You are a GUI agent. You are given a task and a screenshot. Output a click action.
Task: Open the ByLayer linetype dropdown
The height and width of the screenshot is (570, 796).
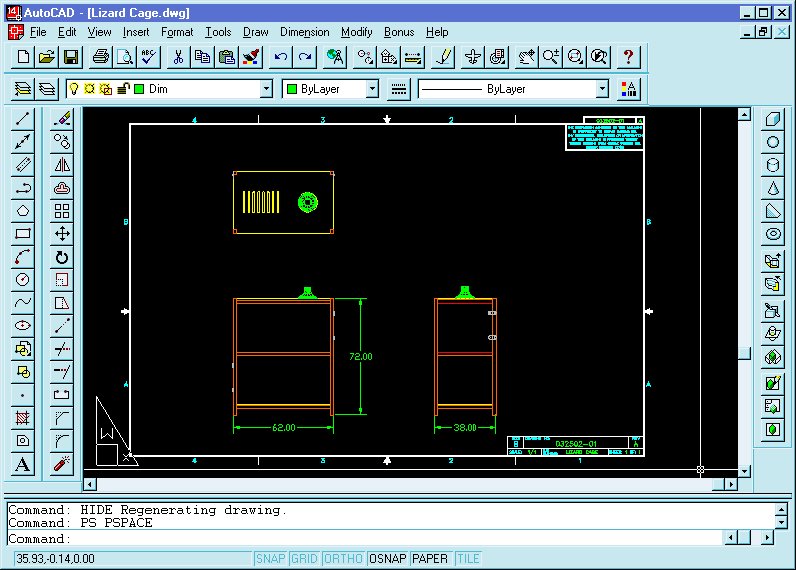coord(601,90)
